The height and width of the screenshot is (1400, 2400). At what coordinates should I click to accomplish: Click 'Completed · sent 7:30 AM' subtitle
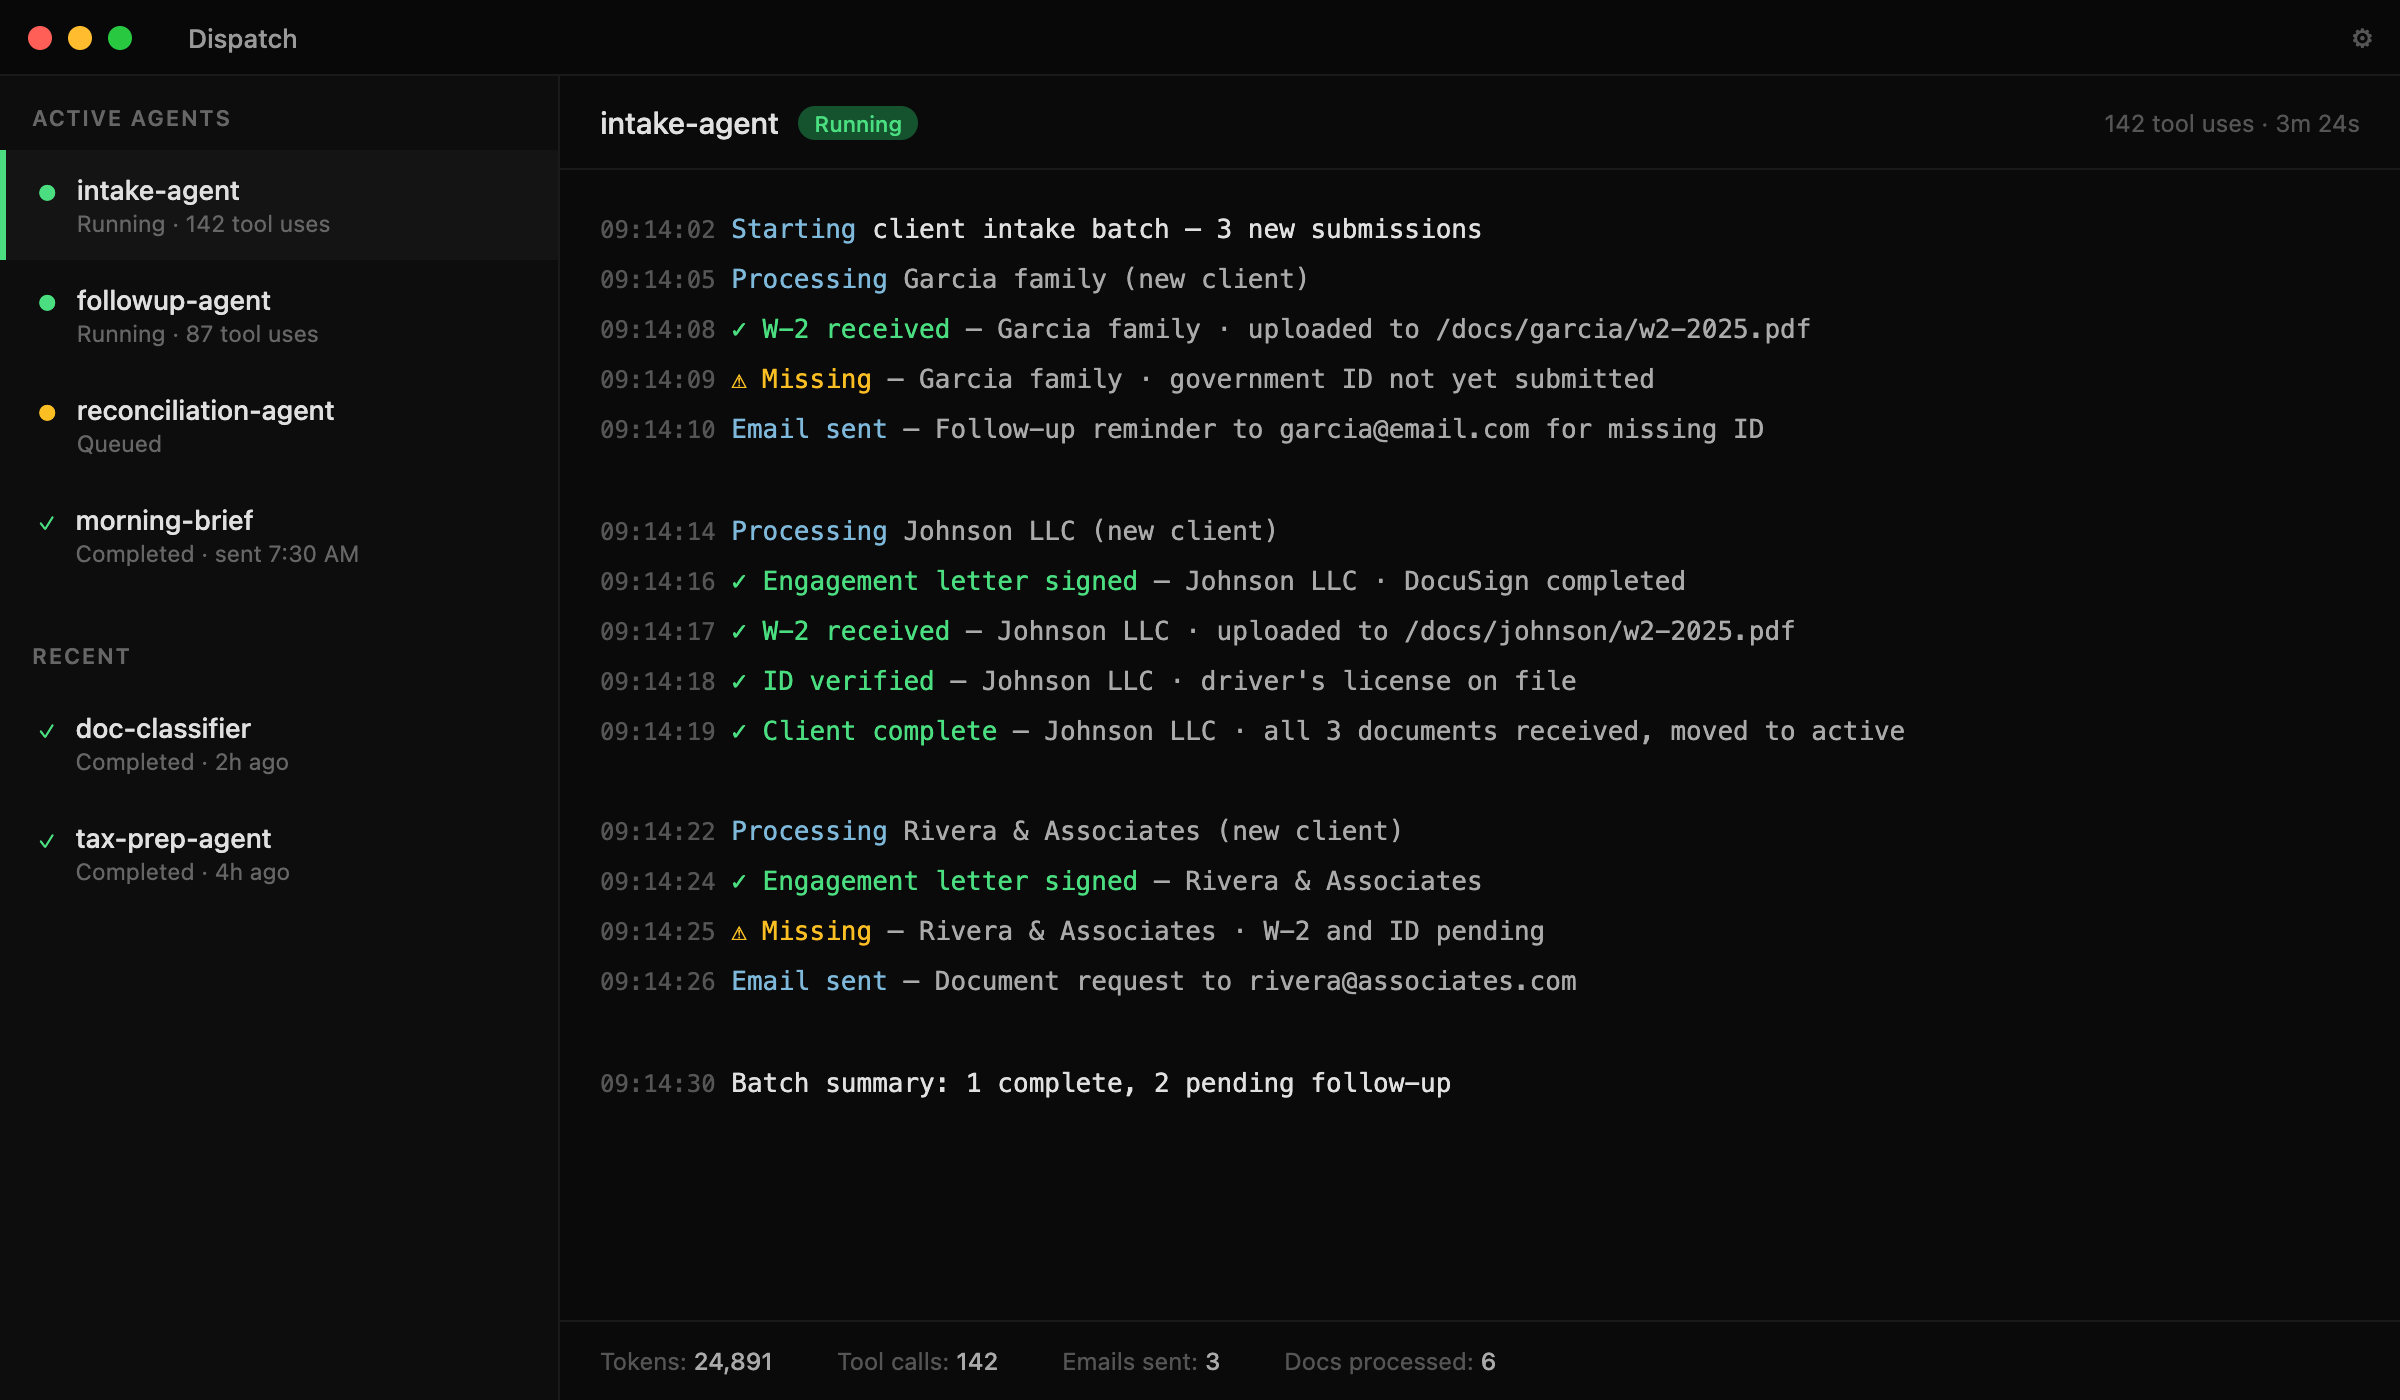pos(217,554)
